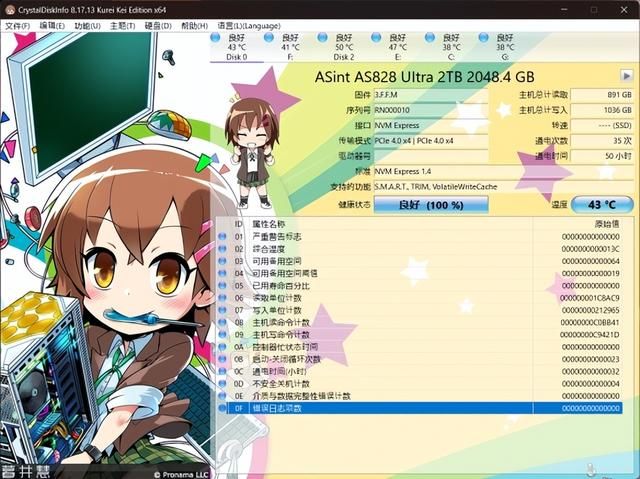Switch to the F: drive tab
640x479 pixels.
pyautogui.click(x=290, y=47)
